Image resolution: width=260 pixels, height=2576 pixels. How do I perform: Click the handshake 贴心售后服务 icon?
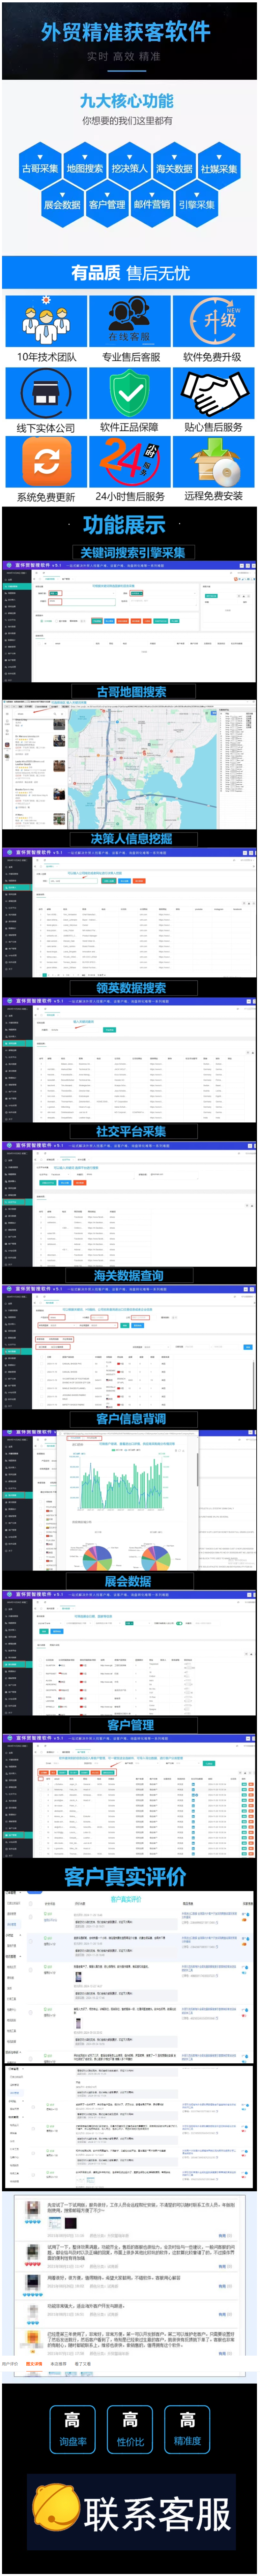point(214,393)
